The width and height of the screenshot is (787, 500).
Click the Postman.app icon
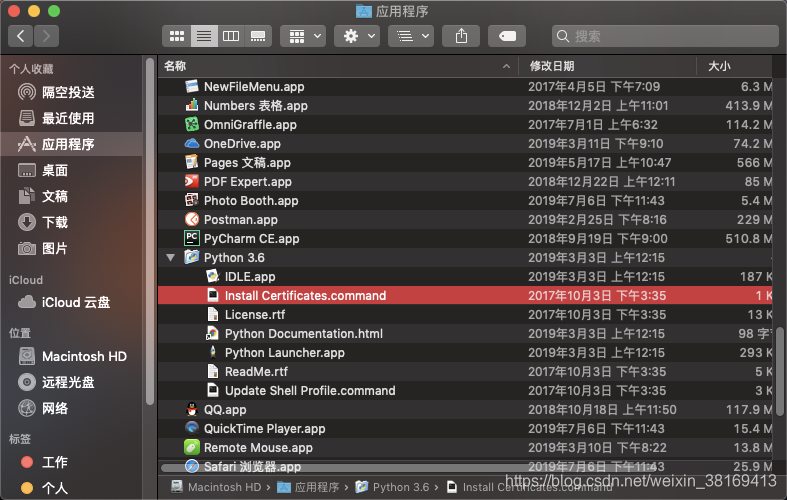point(192,219)
